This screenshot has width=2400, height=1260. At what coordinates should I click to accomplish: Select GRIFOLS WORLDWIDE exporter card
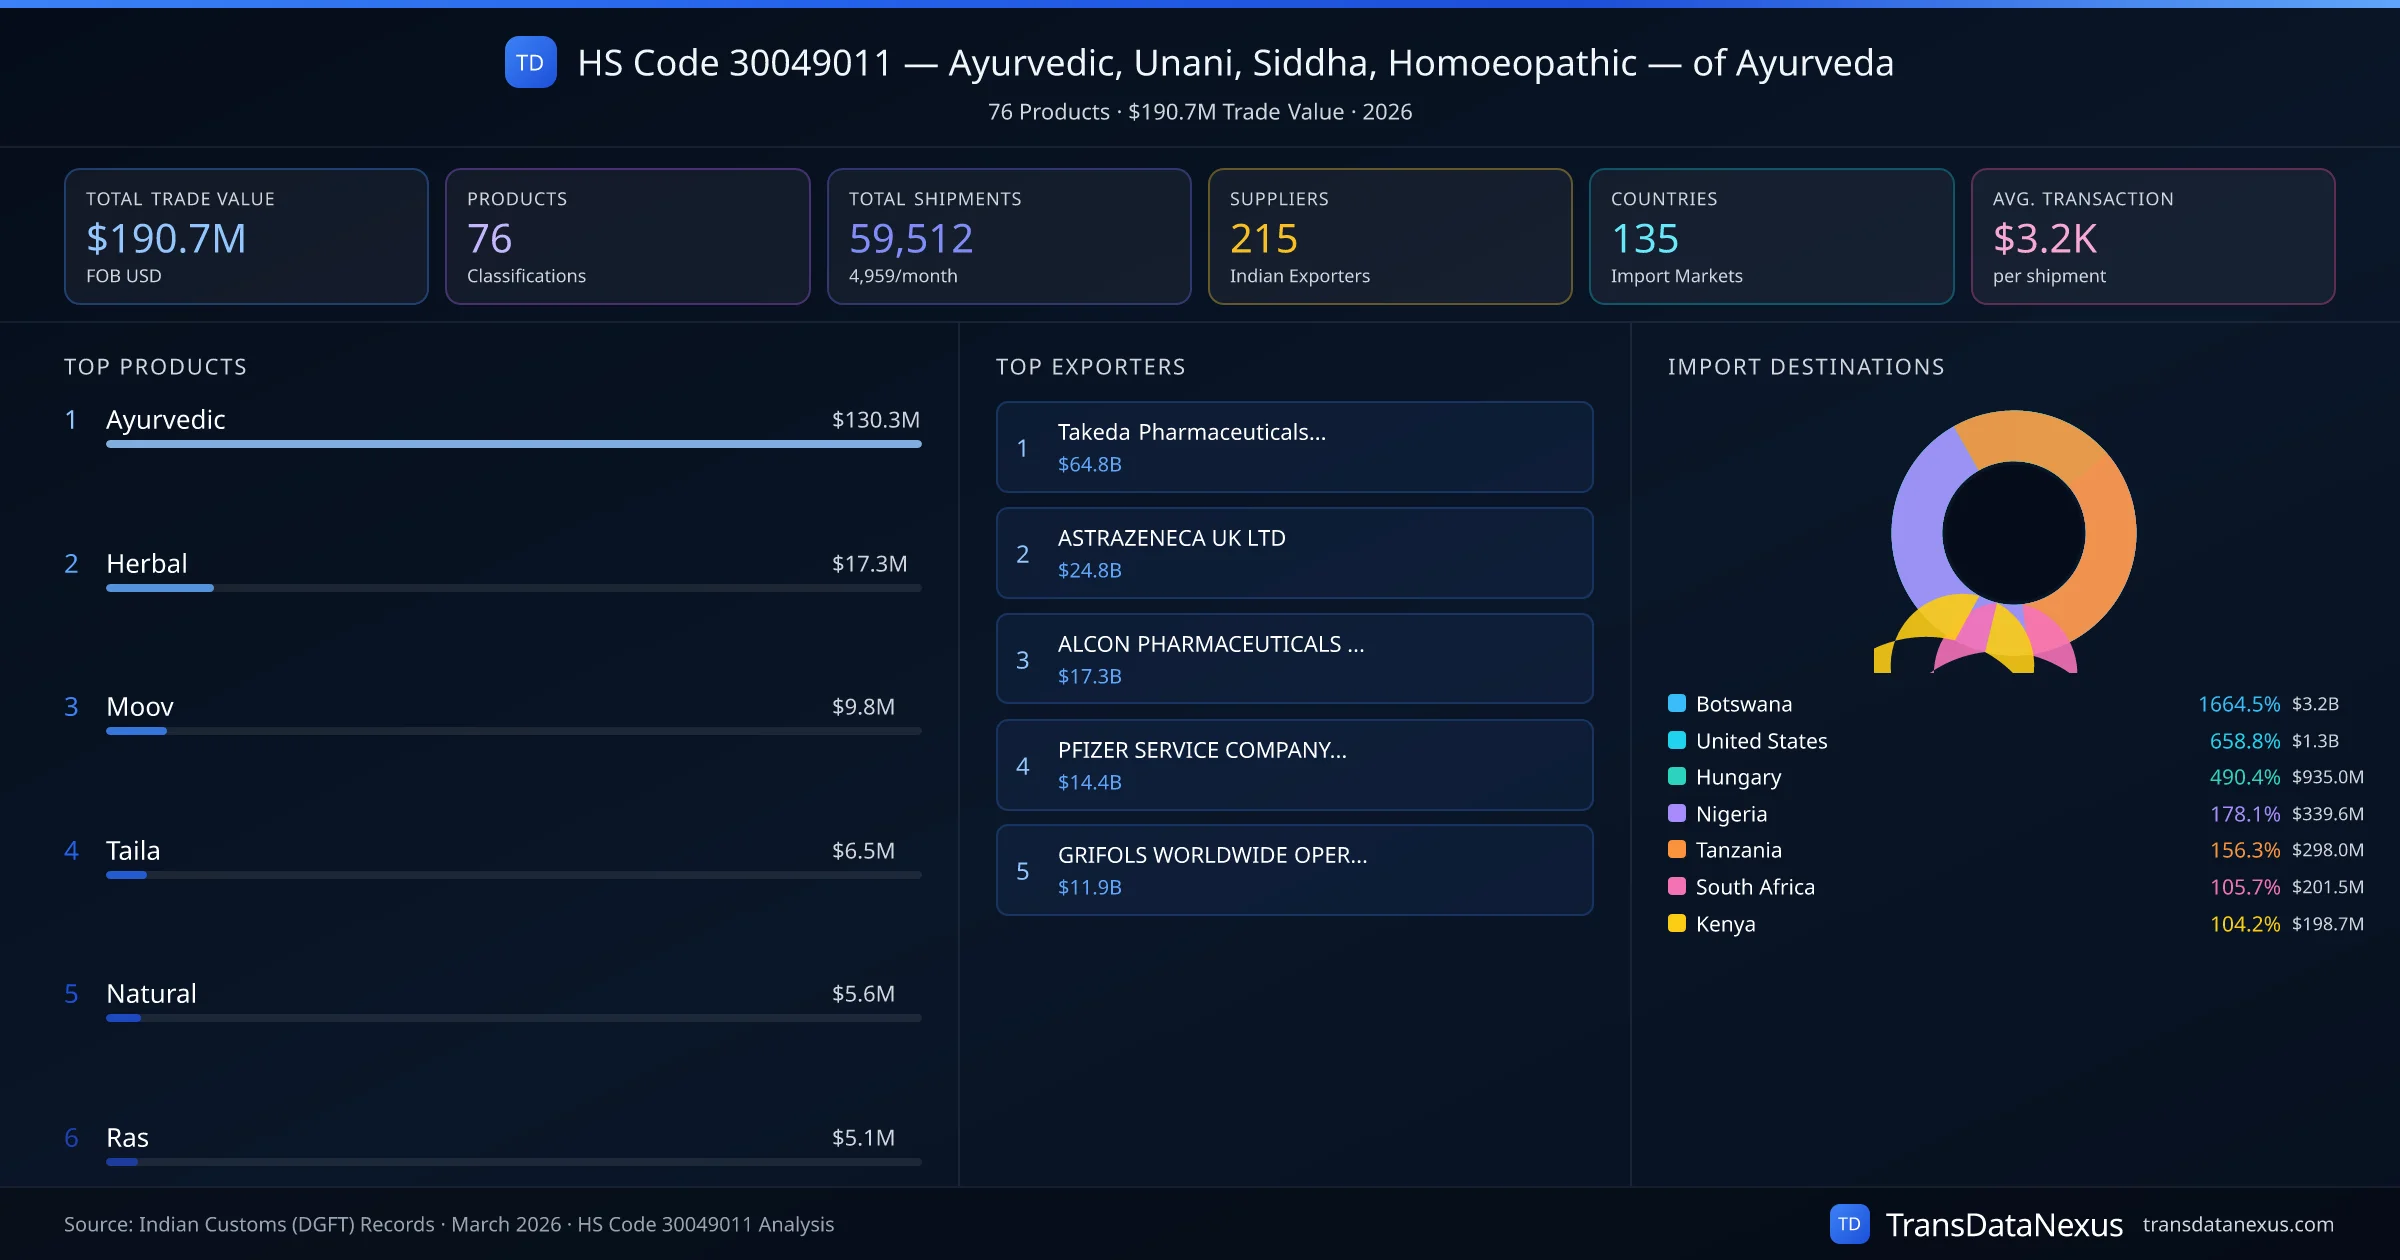[x=1294, y=870]
